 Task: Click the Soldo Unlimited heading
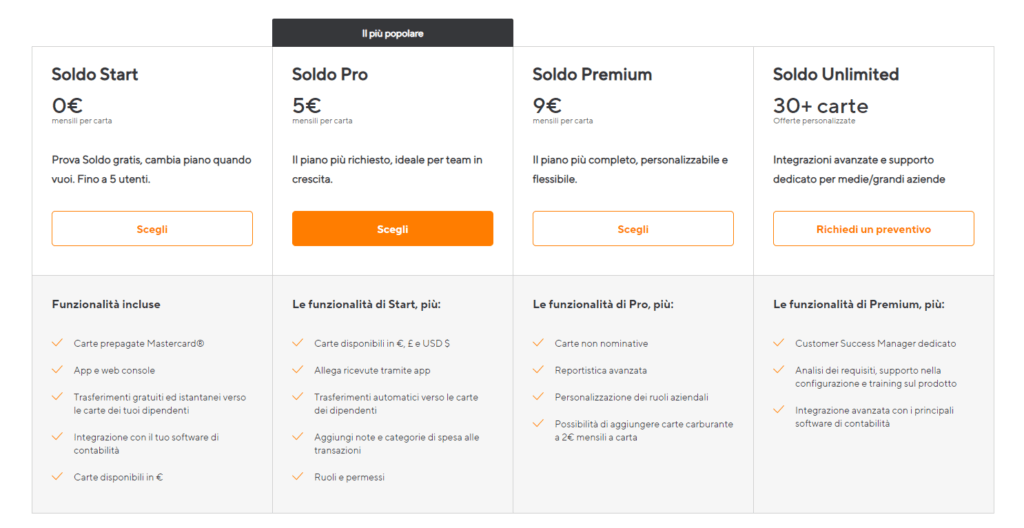point(836,74)
